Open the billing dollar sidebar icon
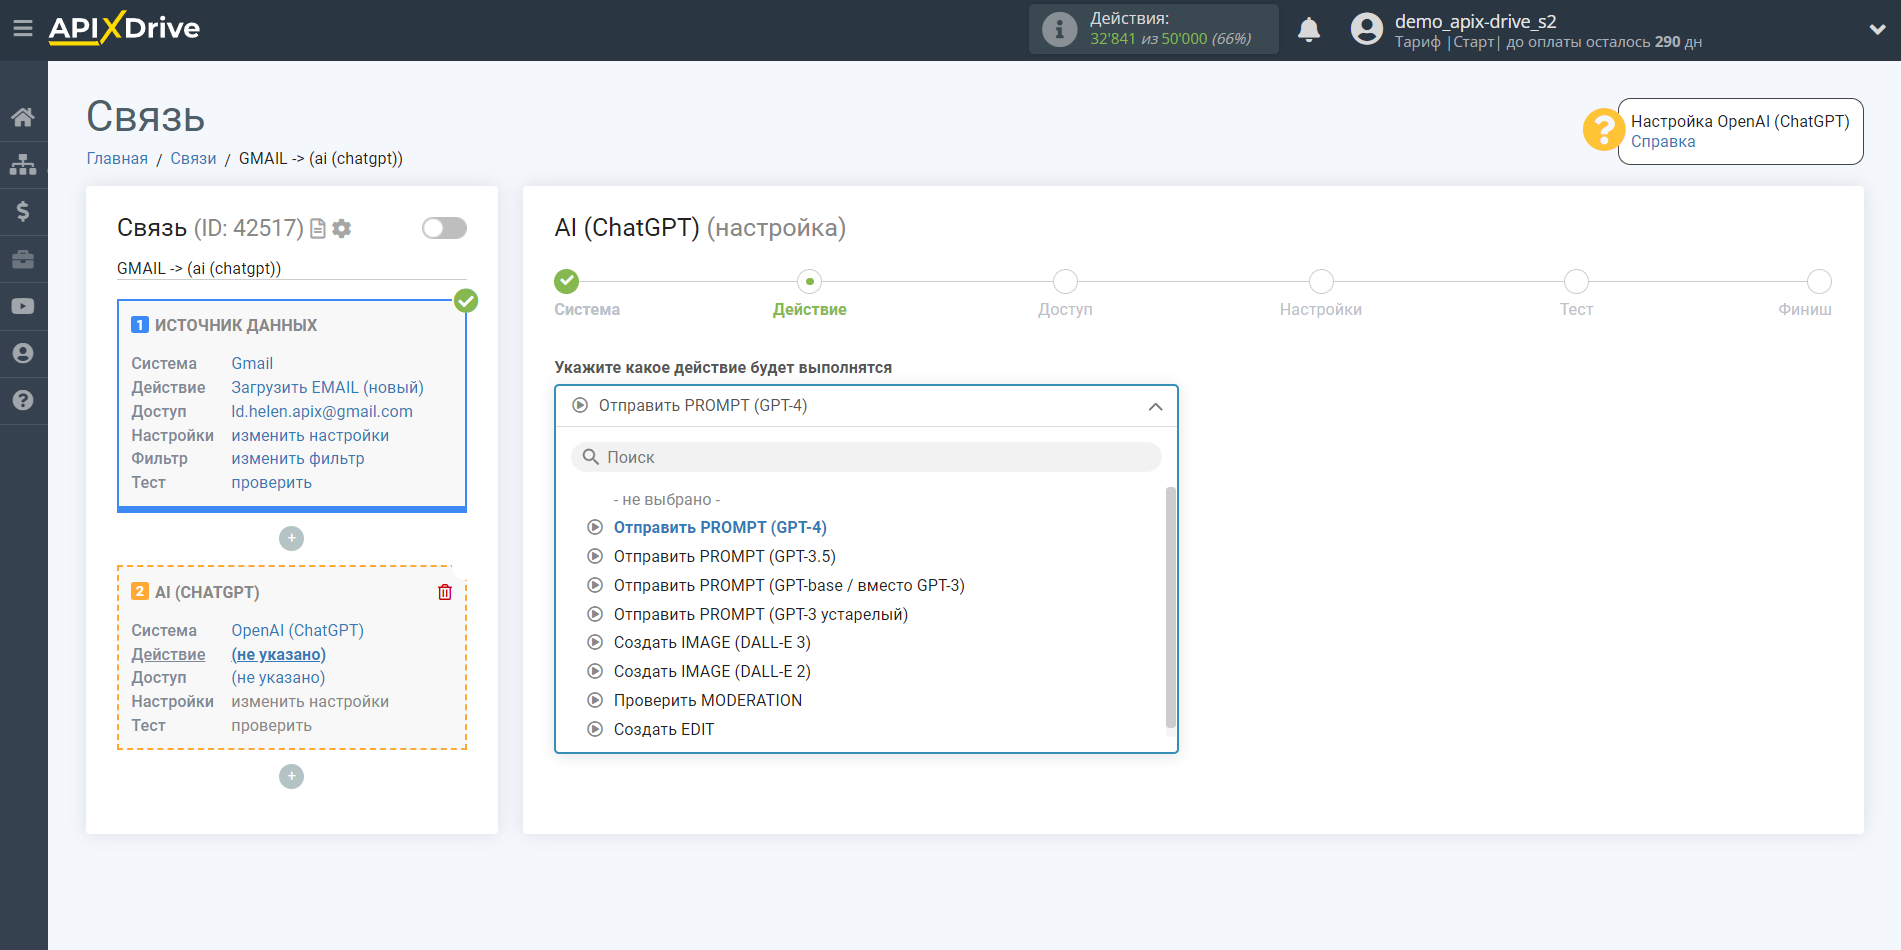Image resolution: width=1901 pixels, height=950 pixels. 23,211
